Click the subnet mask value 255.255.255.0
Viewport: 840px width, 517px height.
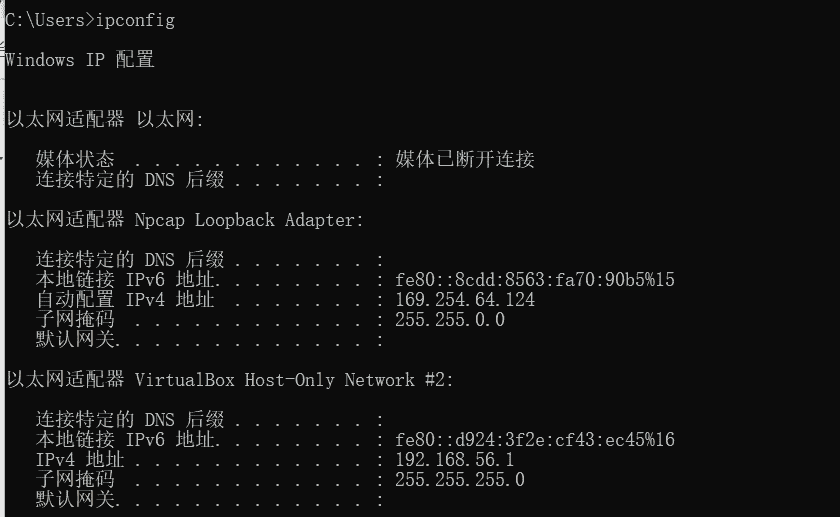coord(460,480)
